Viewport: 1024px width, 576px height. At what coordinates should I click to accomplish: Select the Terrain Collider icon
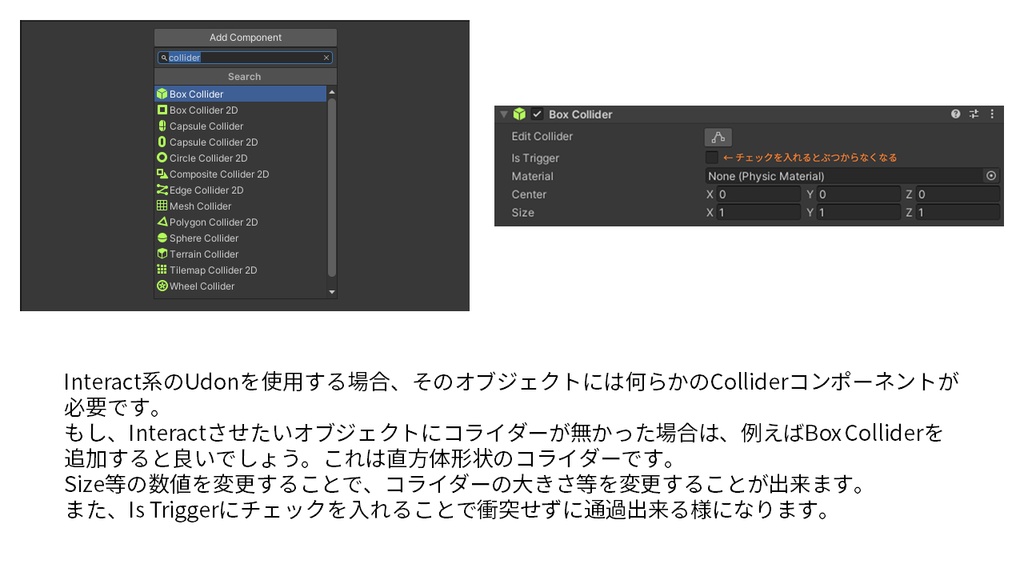click(x=163, y=254)
